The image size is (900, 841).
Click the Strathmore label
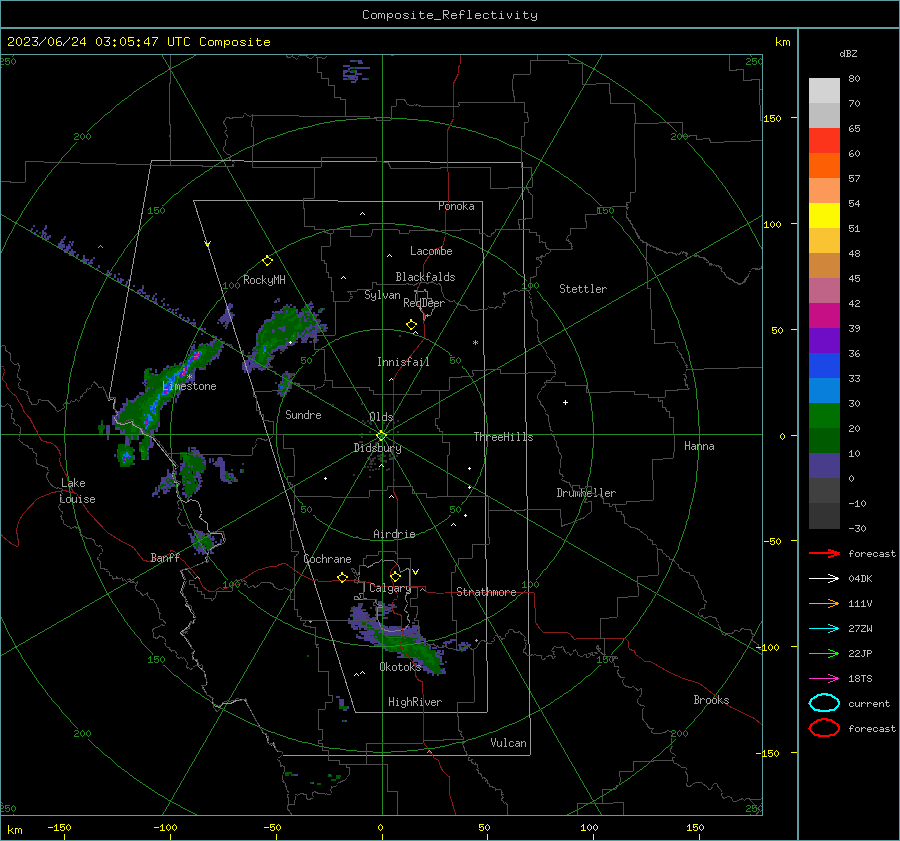486,592
